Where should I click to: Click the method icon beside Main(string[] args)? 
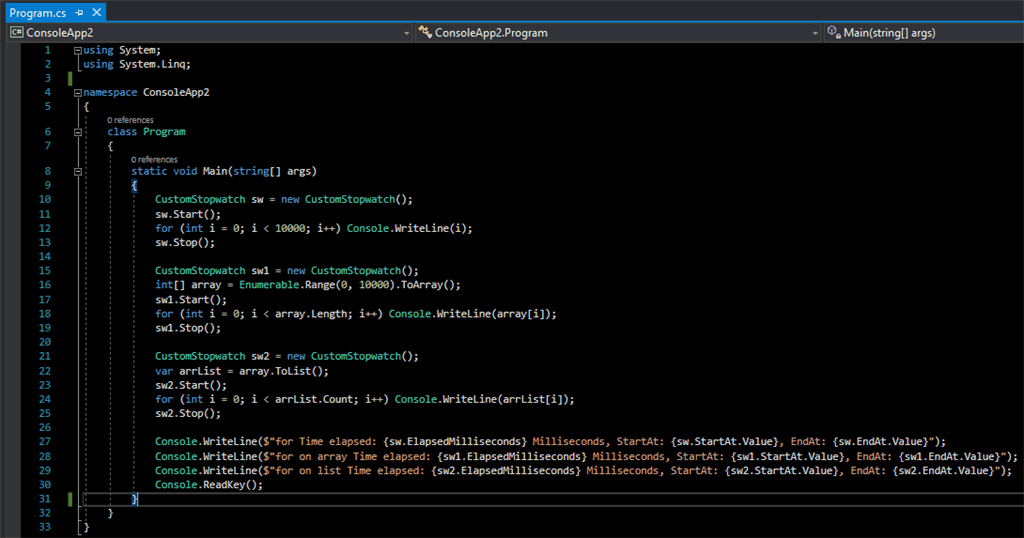833,32
